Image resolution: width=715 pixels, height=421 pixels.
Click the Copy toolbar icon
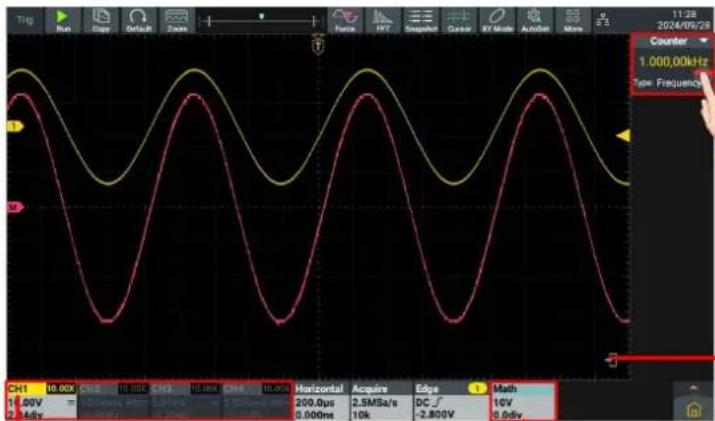pyautogui.click(x=101, y=21)
